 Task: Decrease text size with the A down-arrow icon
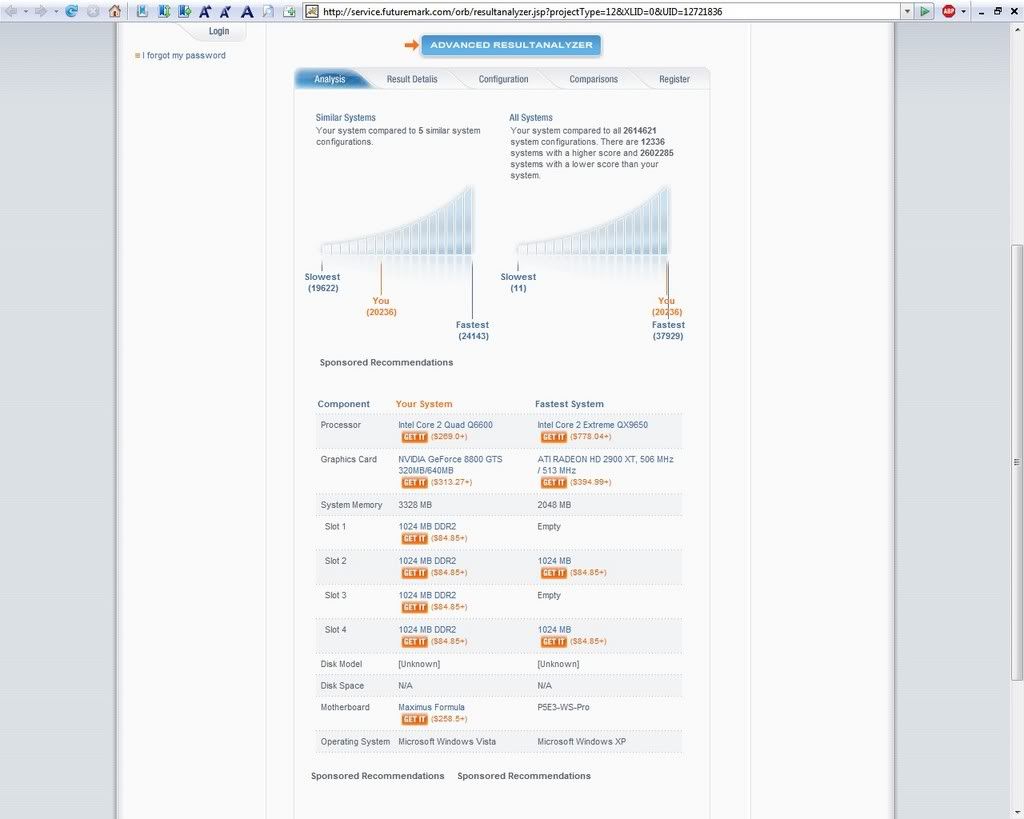click(x=226, y=11)
